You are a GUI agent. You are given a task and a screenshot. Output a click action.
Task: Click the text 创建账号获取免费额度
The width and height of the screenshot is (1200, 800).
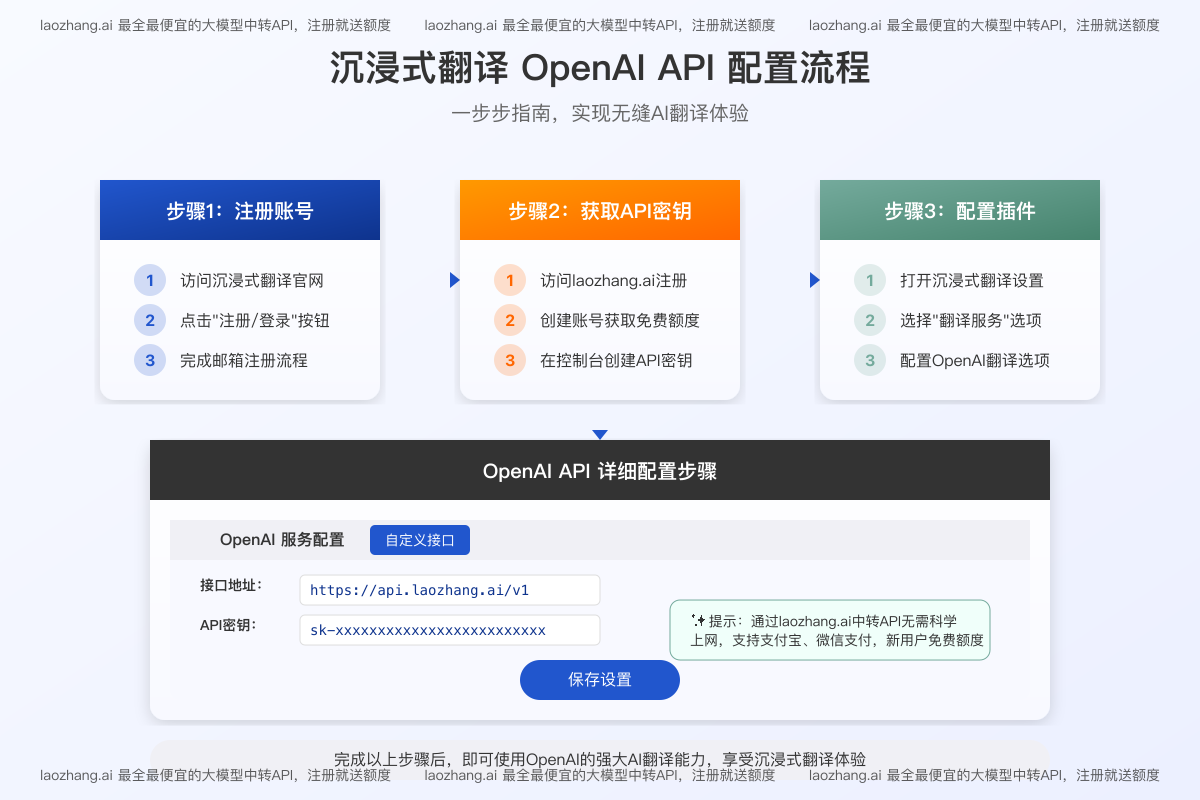pyautogui.click(x=620, y=321)
